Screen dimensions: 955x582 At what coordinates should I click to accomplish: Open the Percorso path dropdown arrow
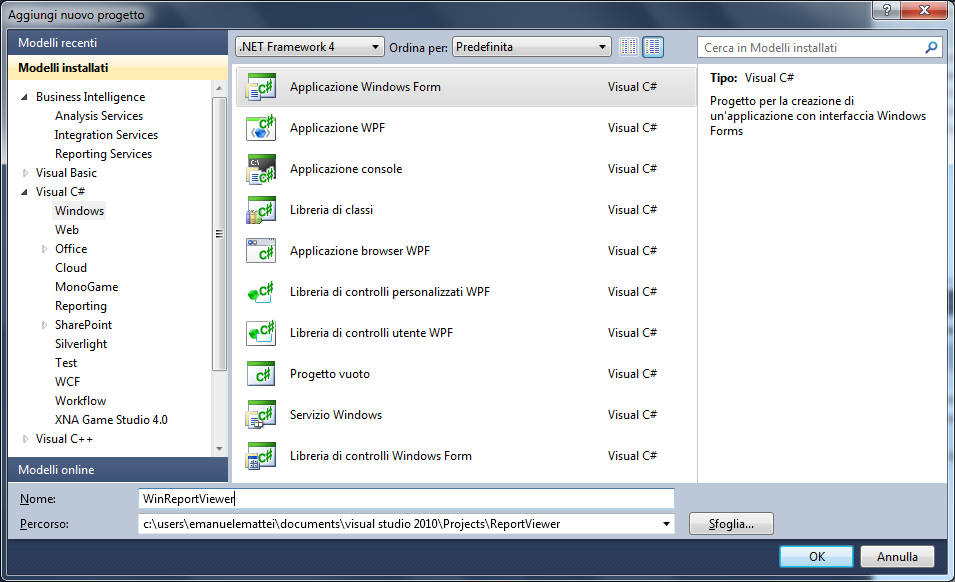point(666,524)
